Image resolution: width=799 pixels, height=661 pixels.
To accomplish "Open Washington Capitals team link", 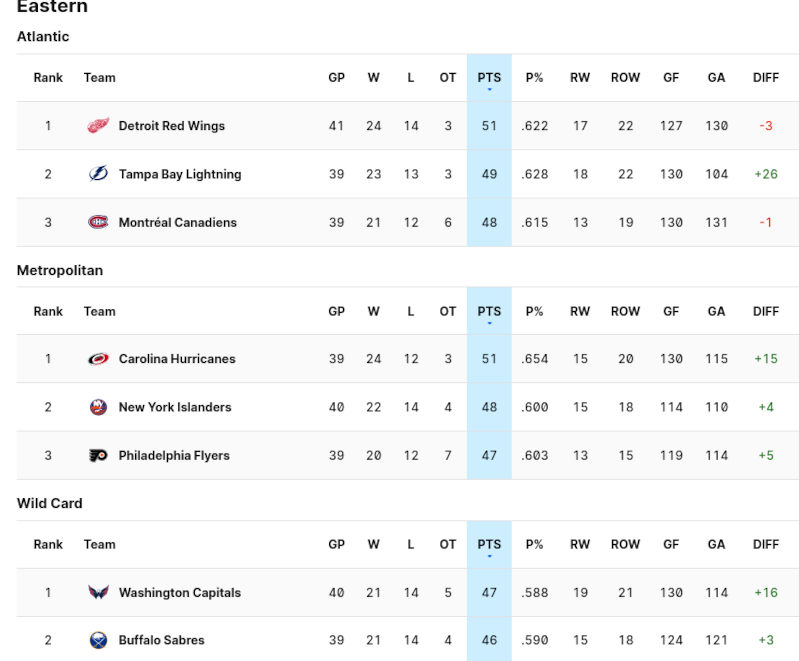I will [180, 593].
